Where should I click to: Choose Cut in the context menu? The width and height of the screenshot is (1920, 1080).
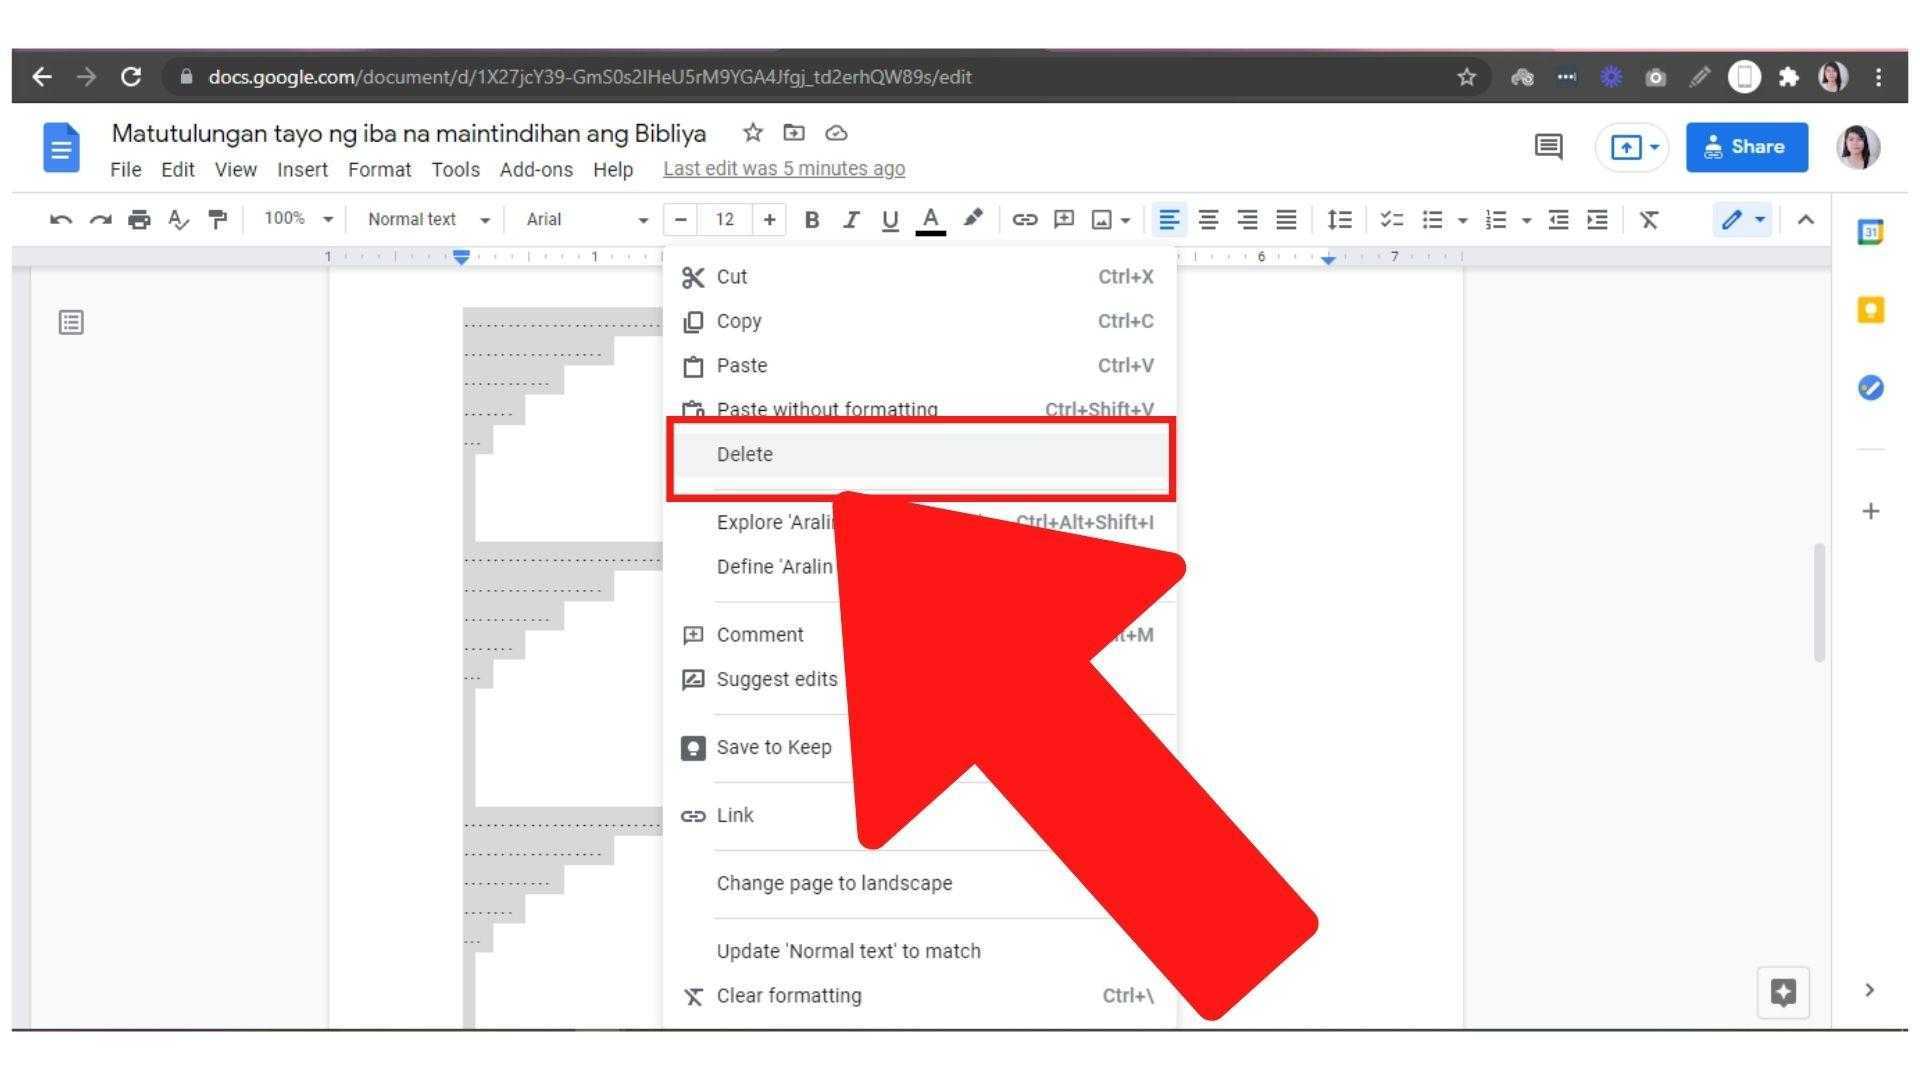(920, 277)
